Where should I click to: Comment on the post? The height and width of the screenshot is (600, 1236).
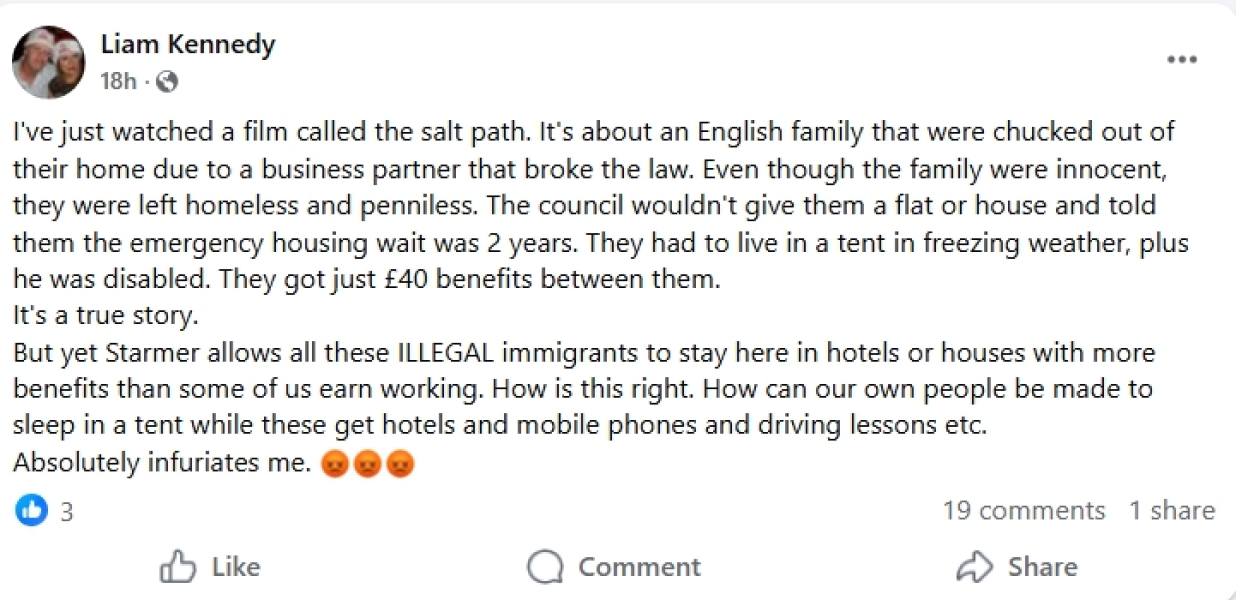(612, 566)
